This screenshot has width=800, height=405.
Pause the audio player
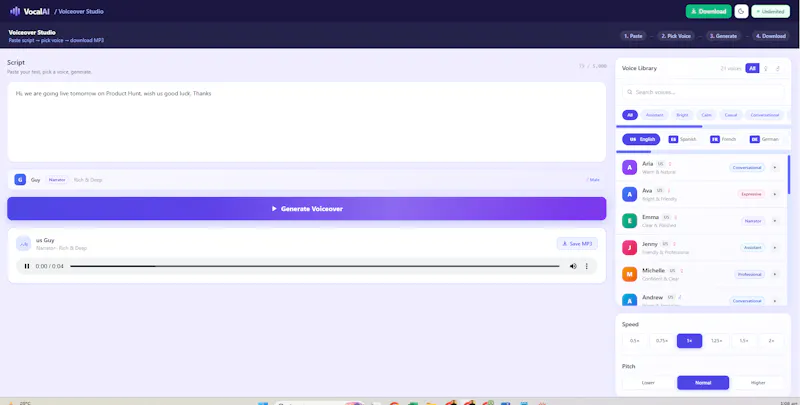pyautogui.click(x=27, y=266)
